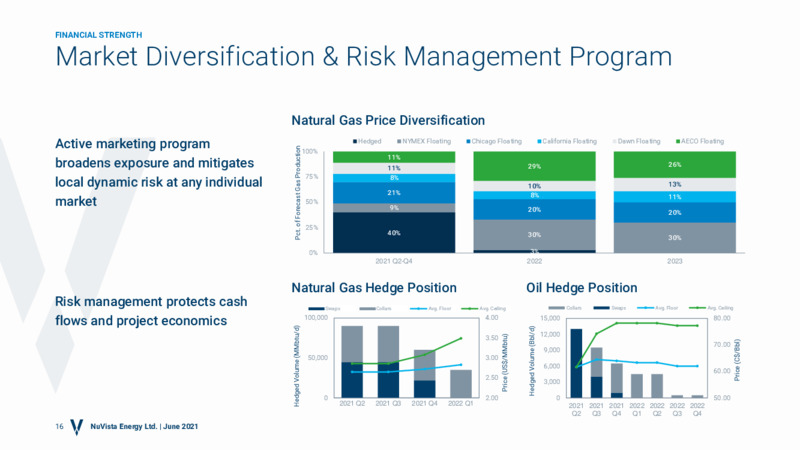Click the '100,000' tick in the gas hedge chart

(316, 318)
